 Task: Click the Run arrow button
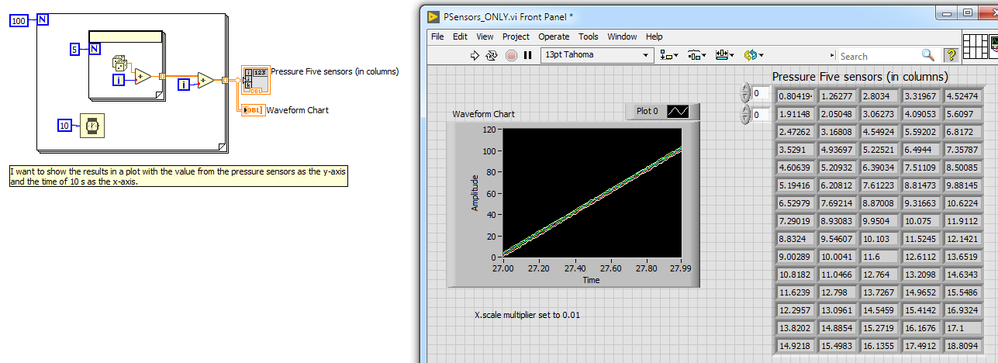(x=474, y=55)
